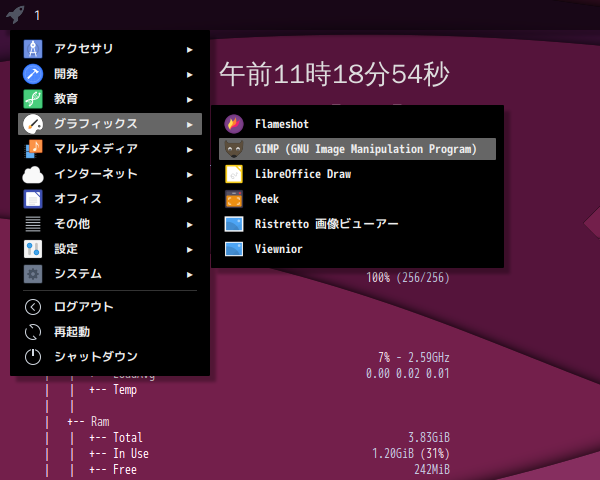Launch Peek from the submenu

click(x=357, y=199)
